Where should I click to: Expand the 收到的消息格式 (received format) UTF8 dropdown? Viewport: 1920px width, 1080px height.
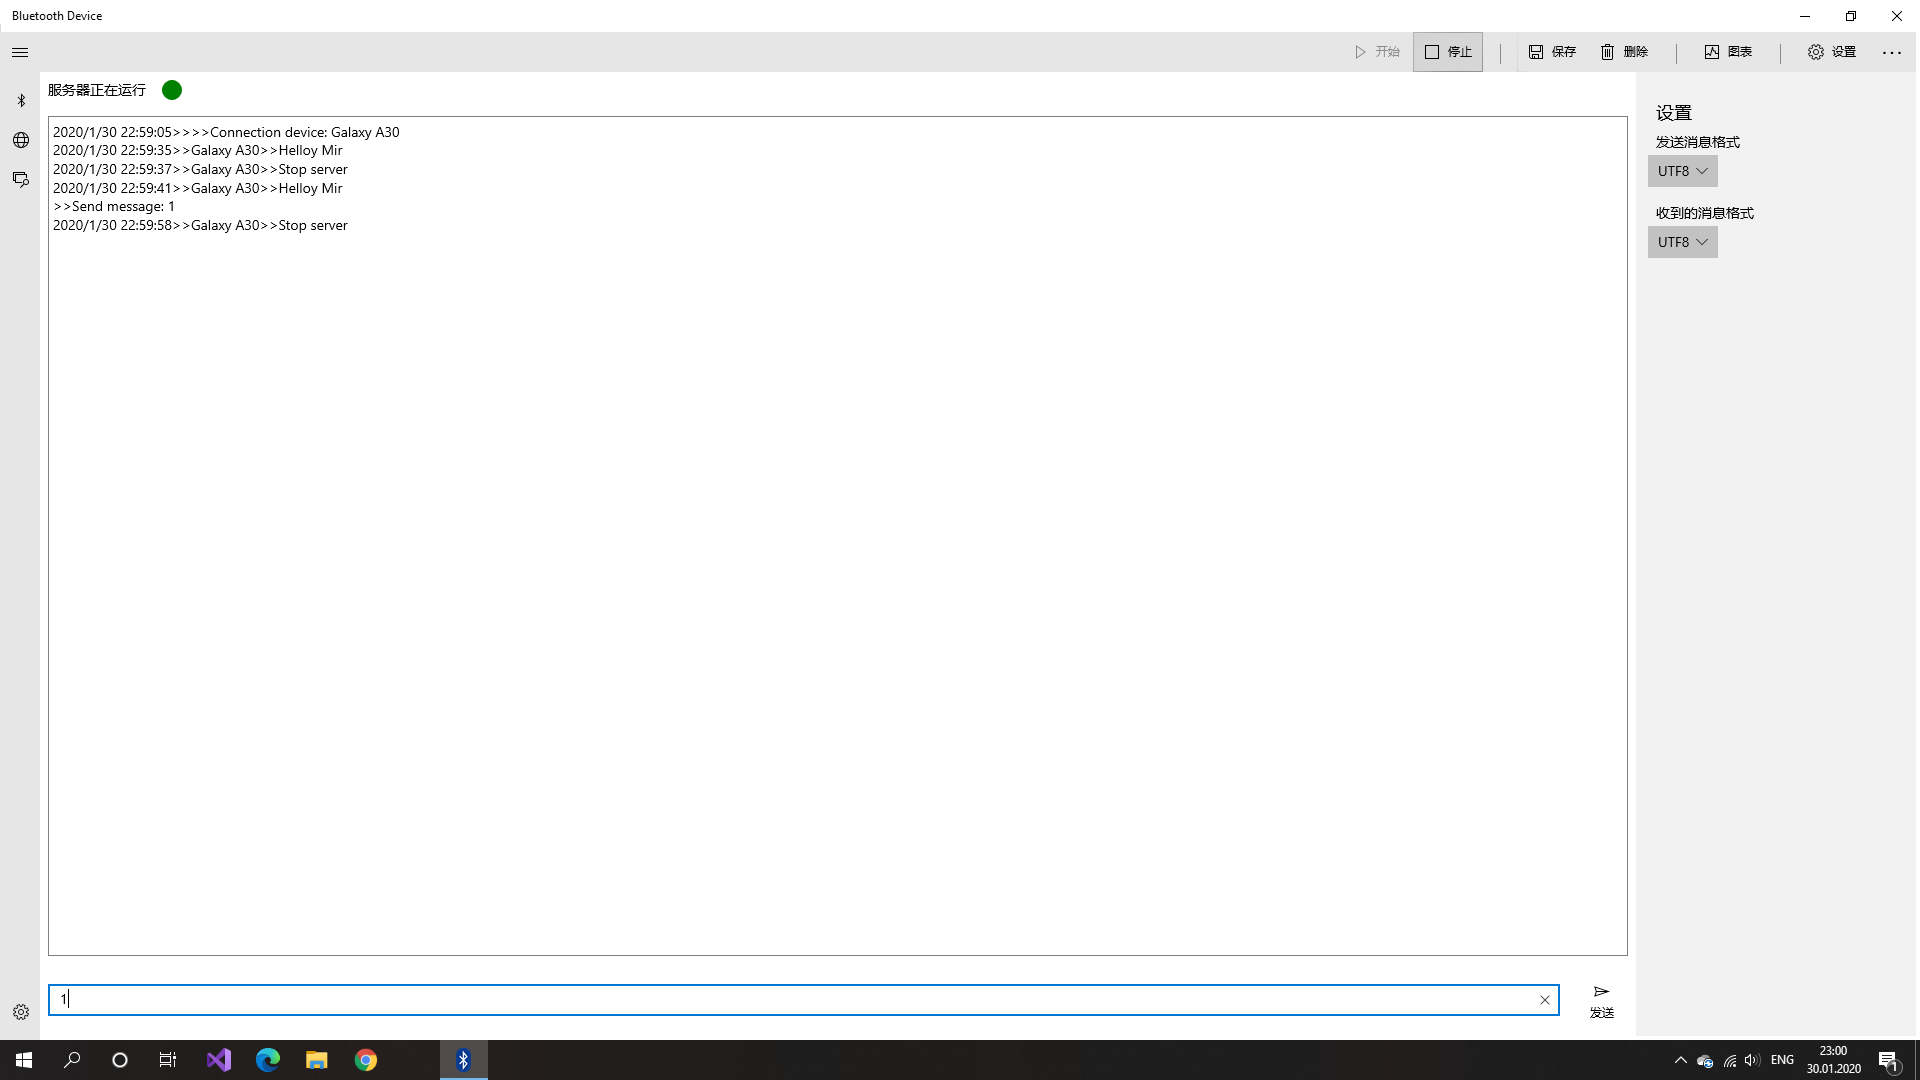pos(1682,242)
